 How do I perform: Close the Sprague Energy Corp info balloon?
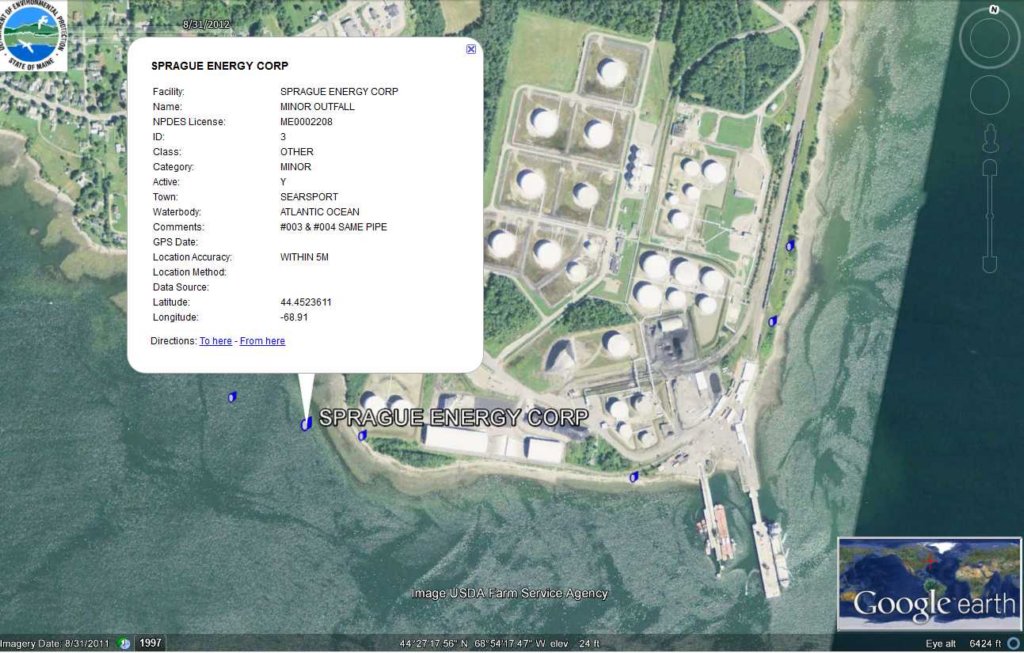coord(471,49)
